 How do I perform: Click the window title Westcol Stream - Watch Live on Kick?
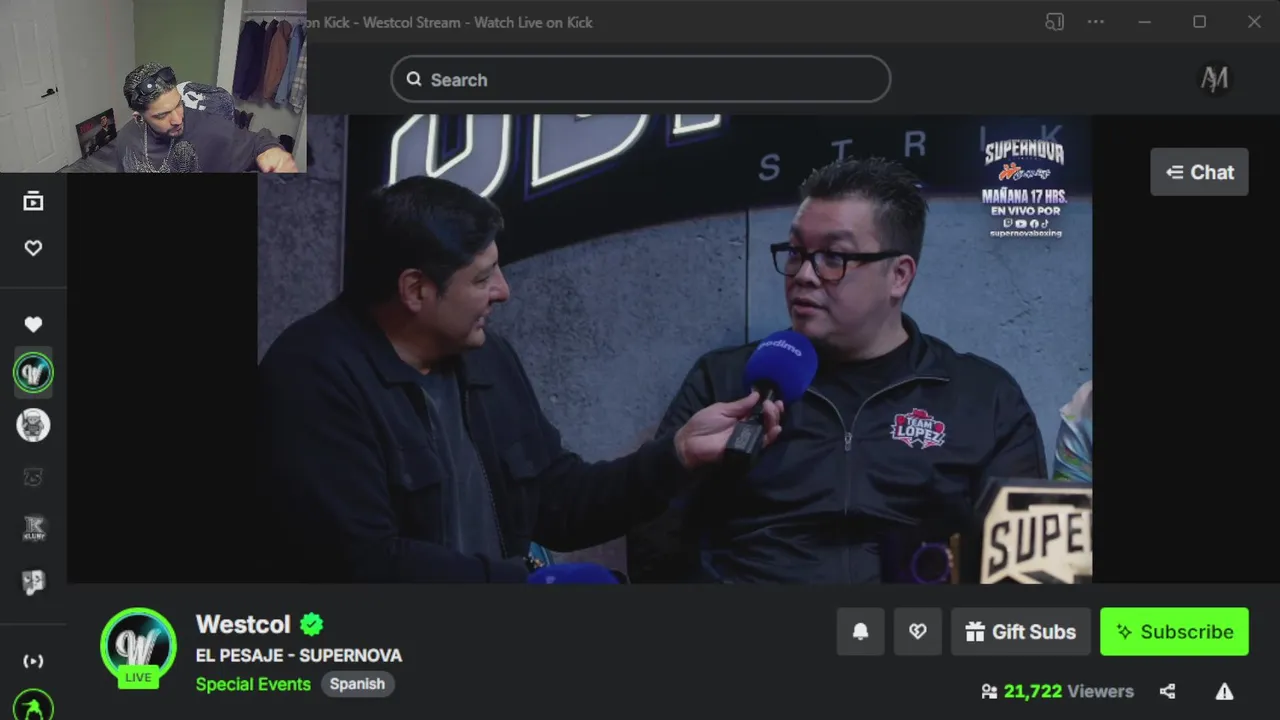pyautogui.click(x=478, y=22)
